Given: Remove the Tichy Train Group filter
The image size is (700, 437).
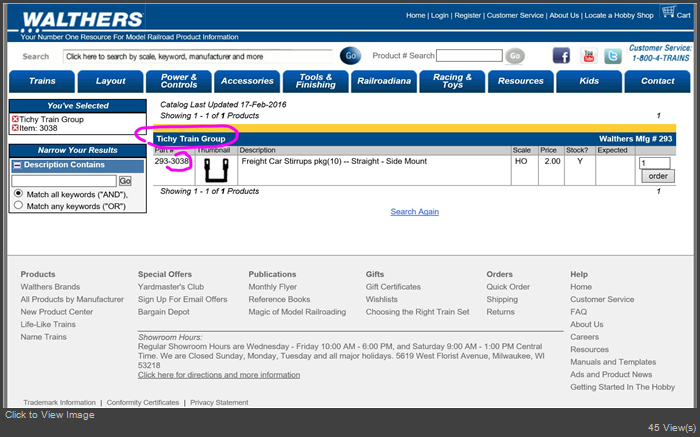Looking at the screenshot, I should point(15,119).
